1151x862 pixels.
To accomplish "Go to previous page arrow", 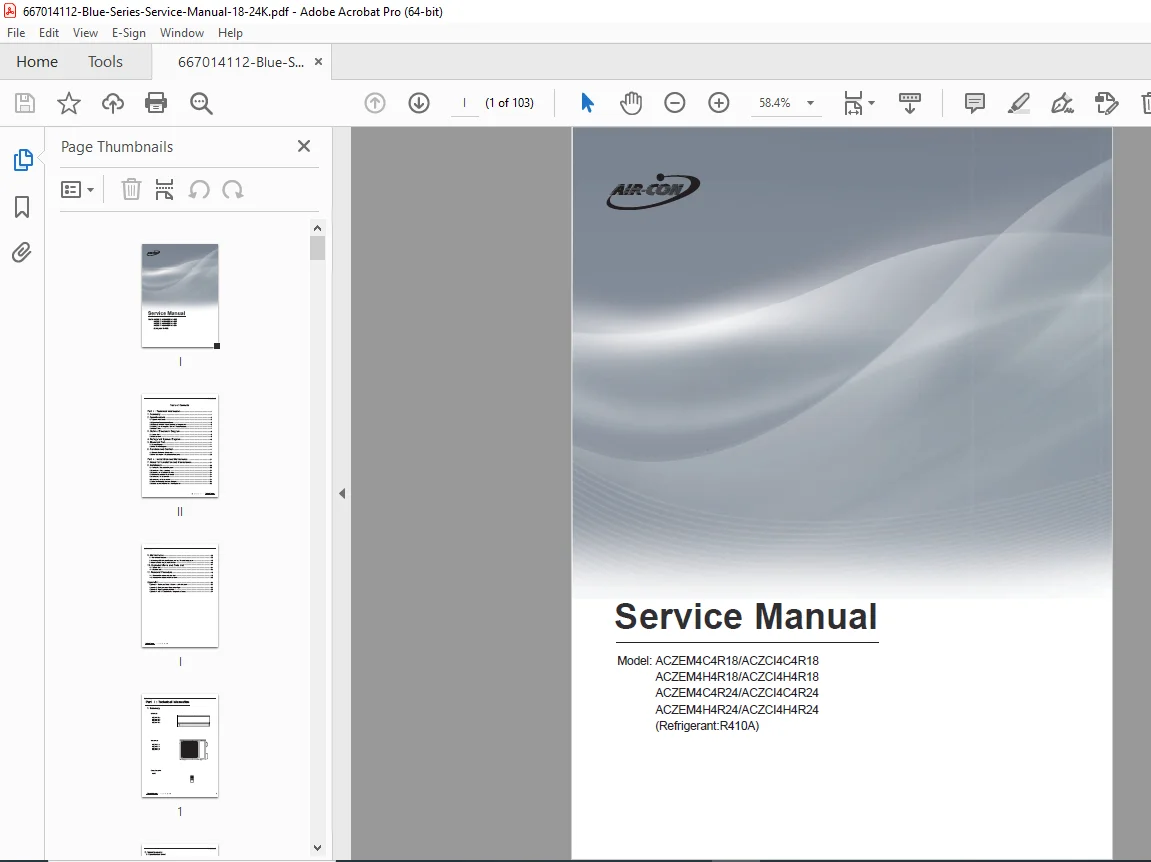I will 375,103.
